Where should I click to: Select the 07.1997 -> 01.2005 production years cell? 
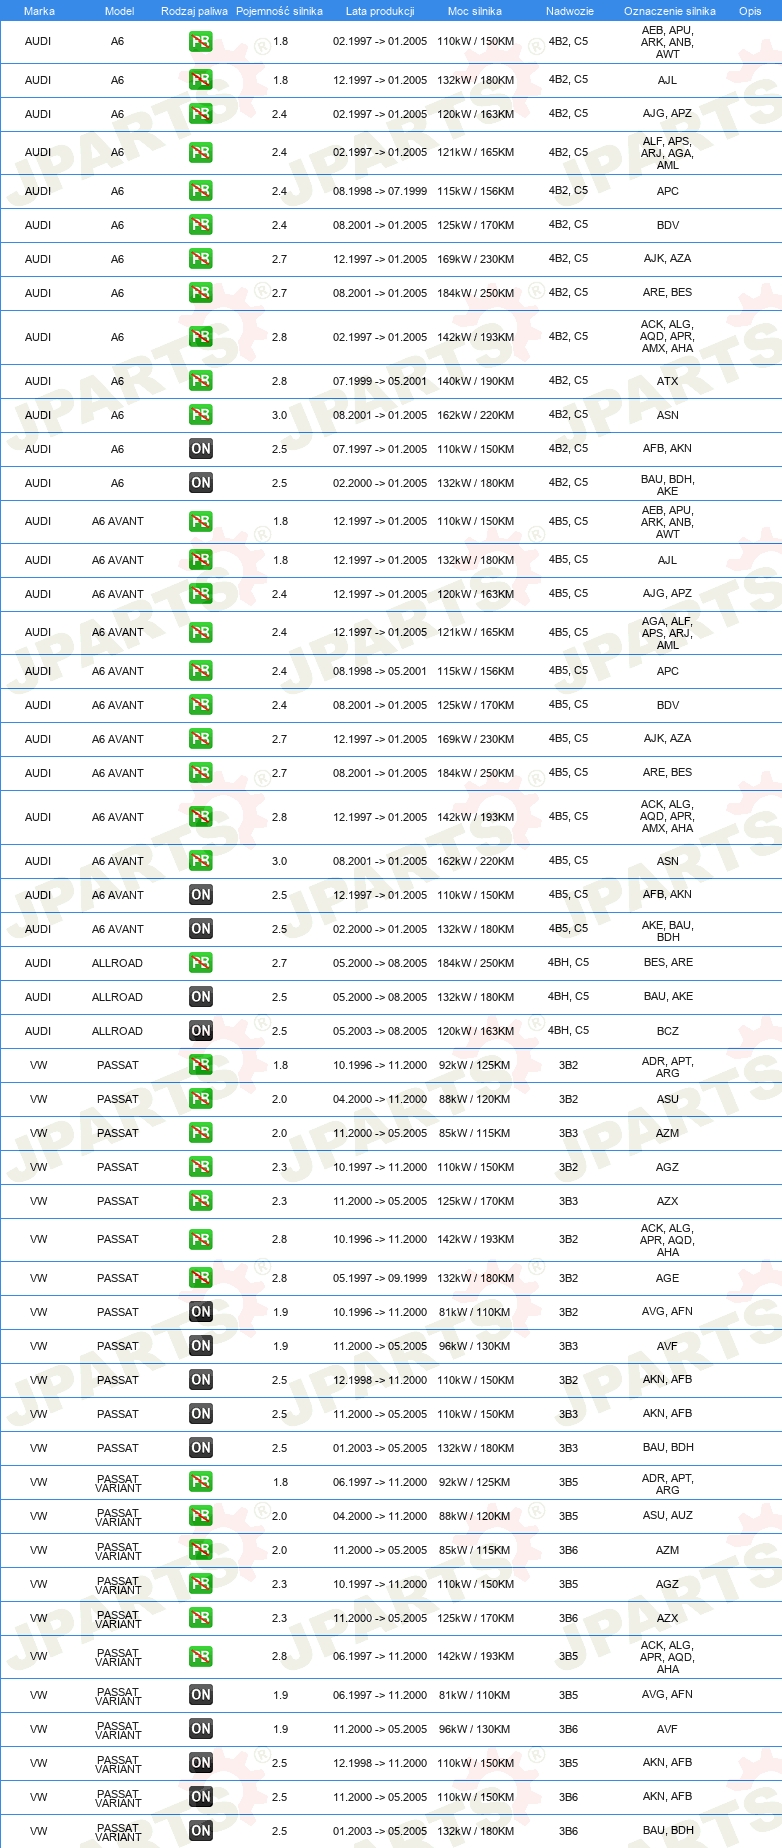(x=380, y=449)
